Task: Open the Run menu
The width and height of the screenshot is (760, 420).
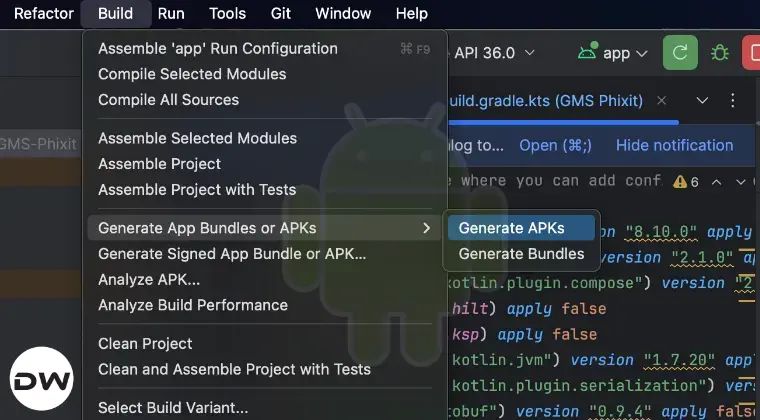Action: 171,14
